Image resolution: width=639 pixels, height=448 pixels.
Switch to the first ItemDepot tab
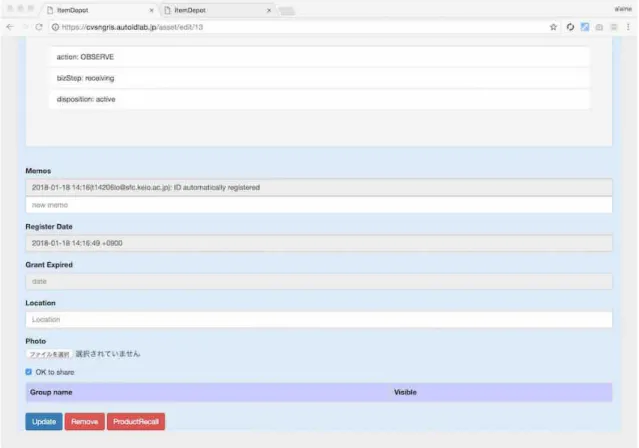coord(100,10)
